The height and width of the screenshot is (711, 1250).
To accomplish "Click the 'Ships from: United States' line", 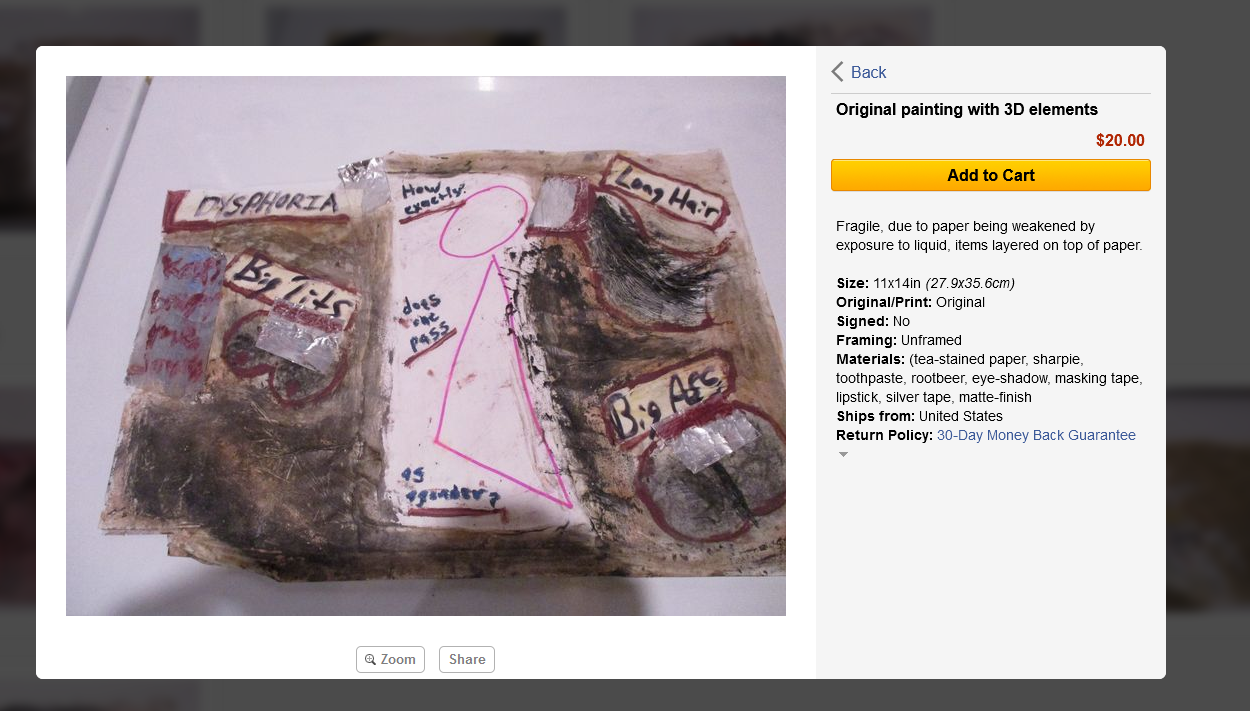I will tap(919, 416).
